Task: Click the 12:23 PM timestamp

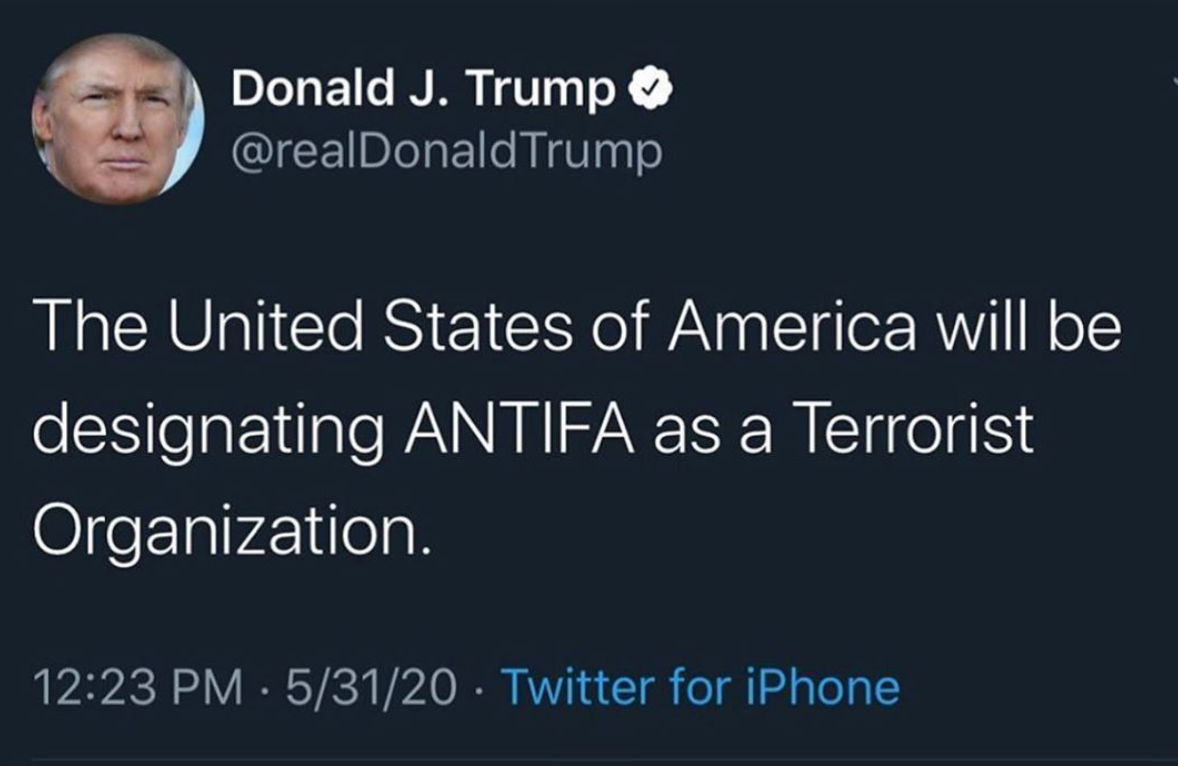Action: (x=138, y=688)
